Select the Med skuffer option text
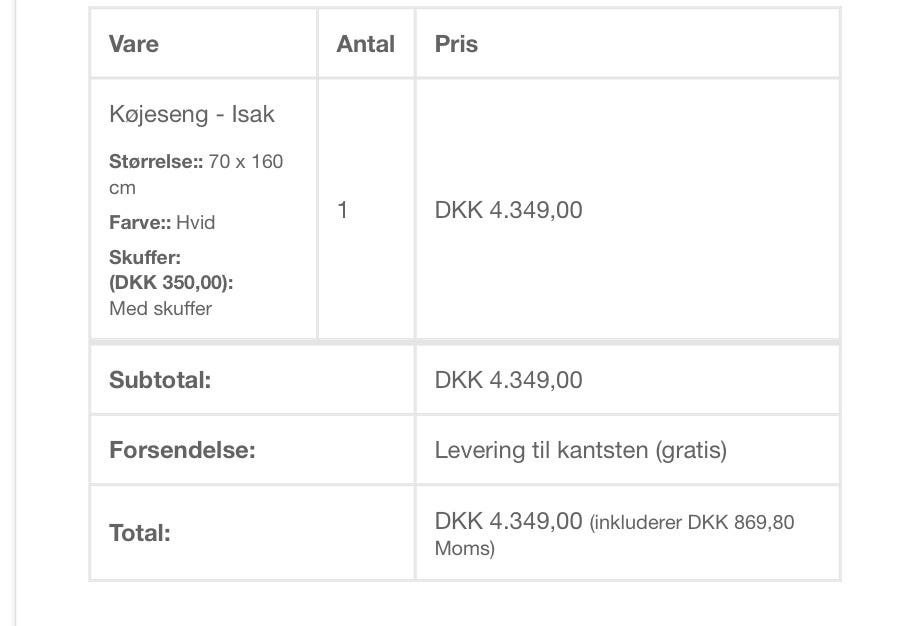 coord(160,308)
